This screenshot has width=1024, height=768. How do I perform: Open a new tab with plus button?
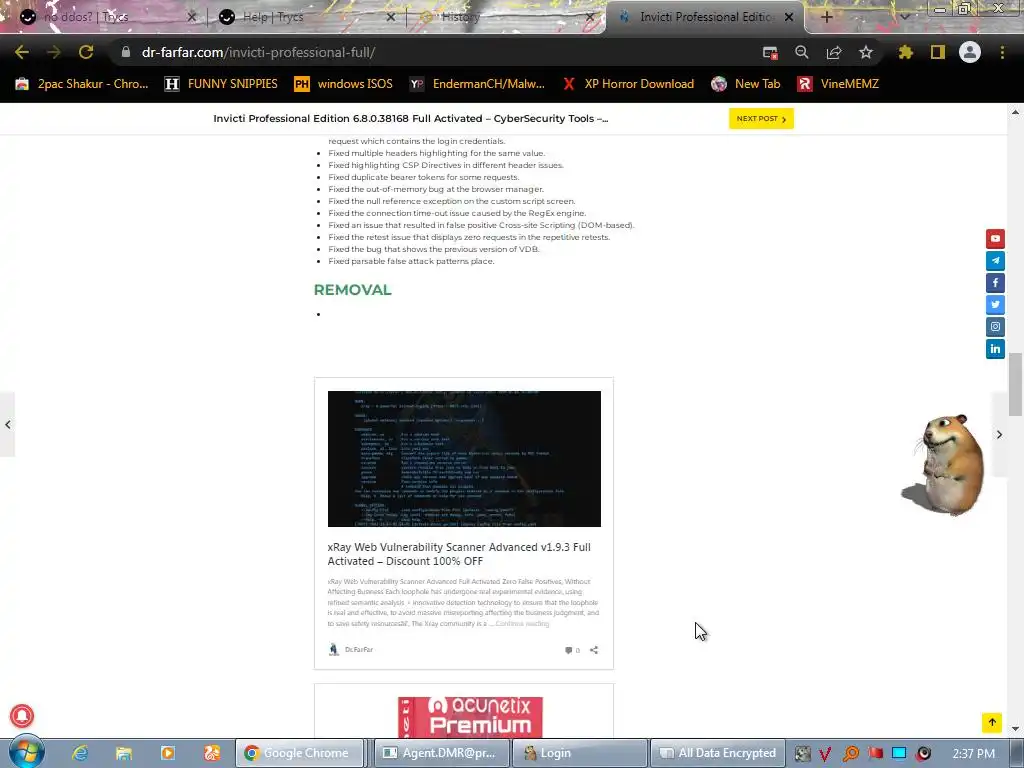click(x=826, y=17)
